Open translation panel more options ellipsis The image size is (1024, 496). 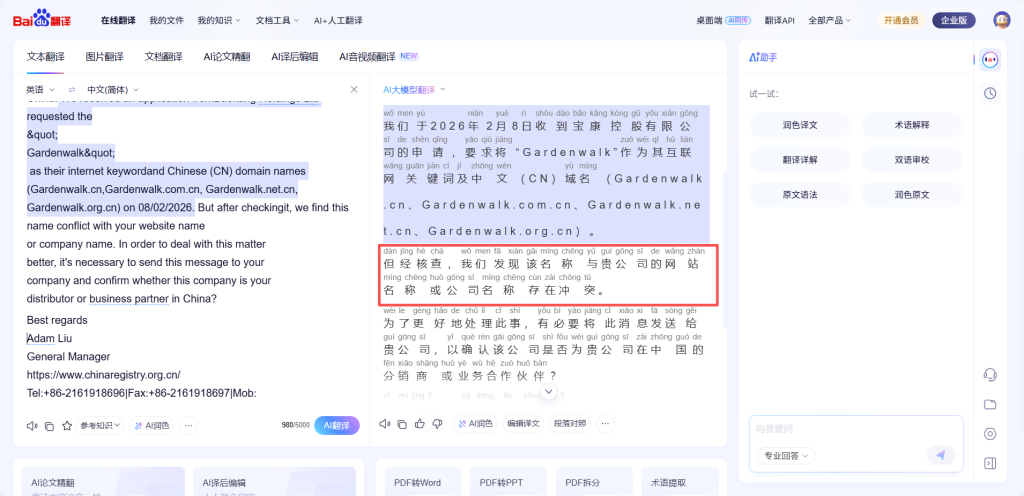pos(605,424)
